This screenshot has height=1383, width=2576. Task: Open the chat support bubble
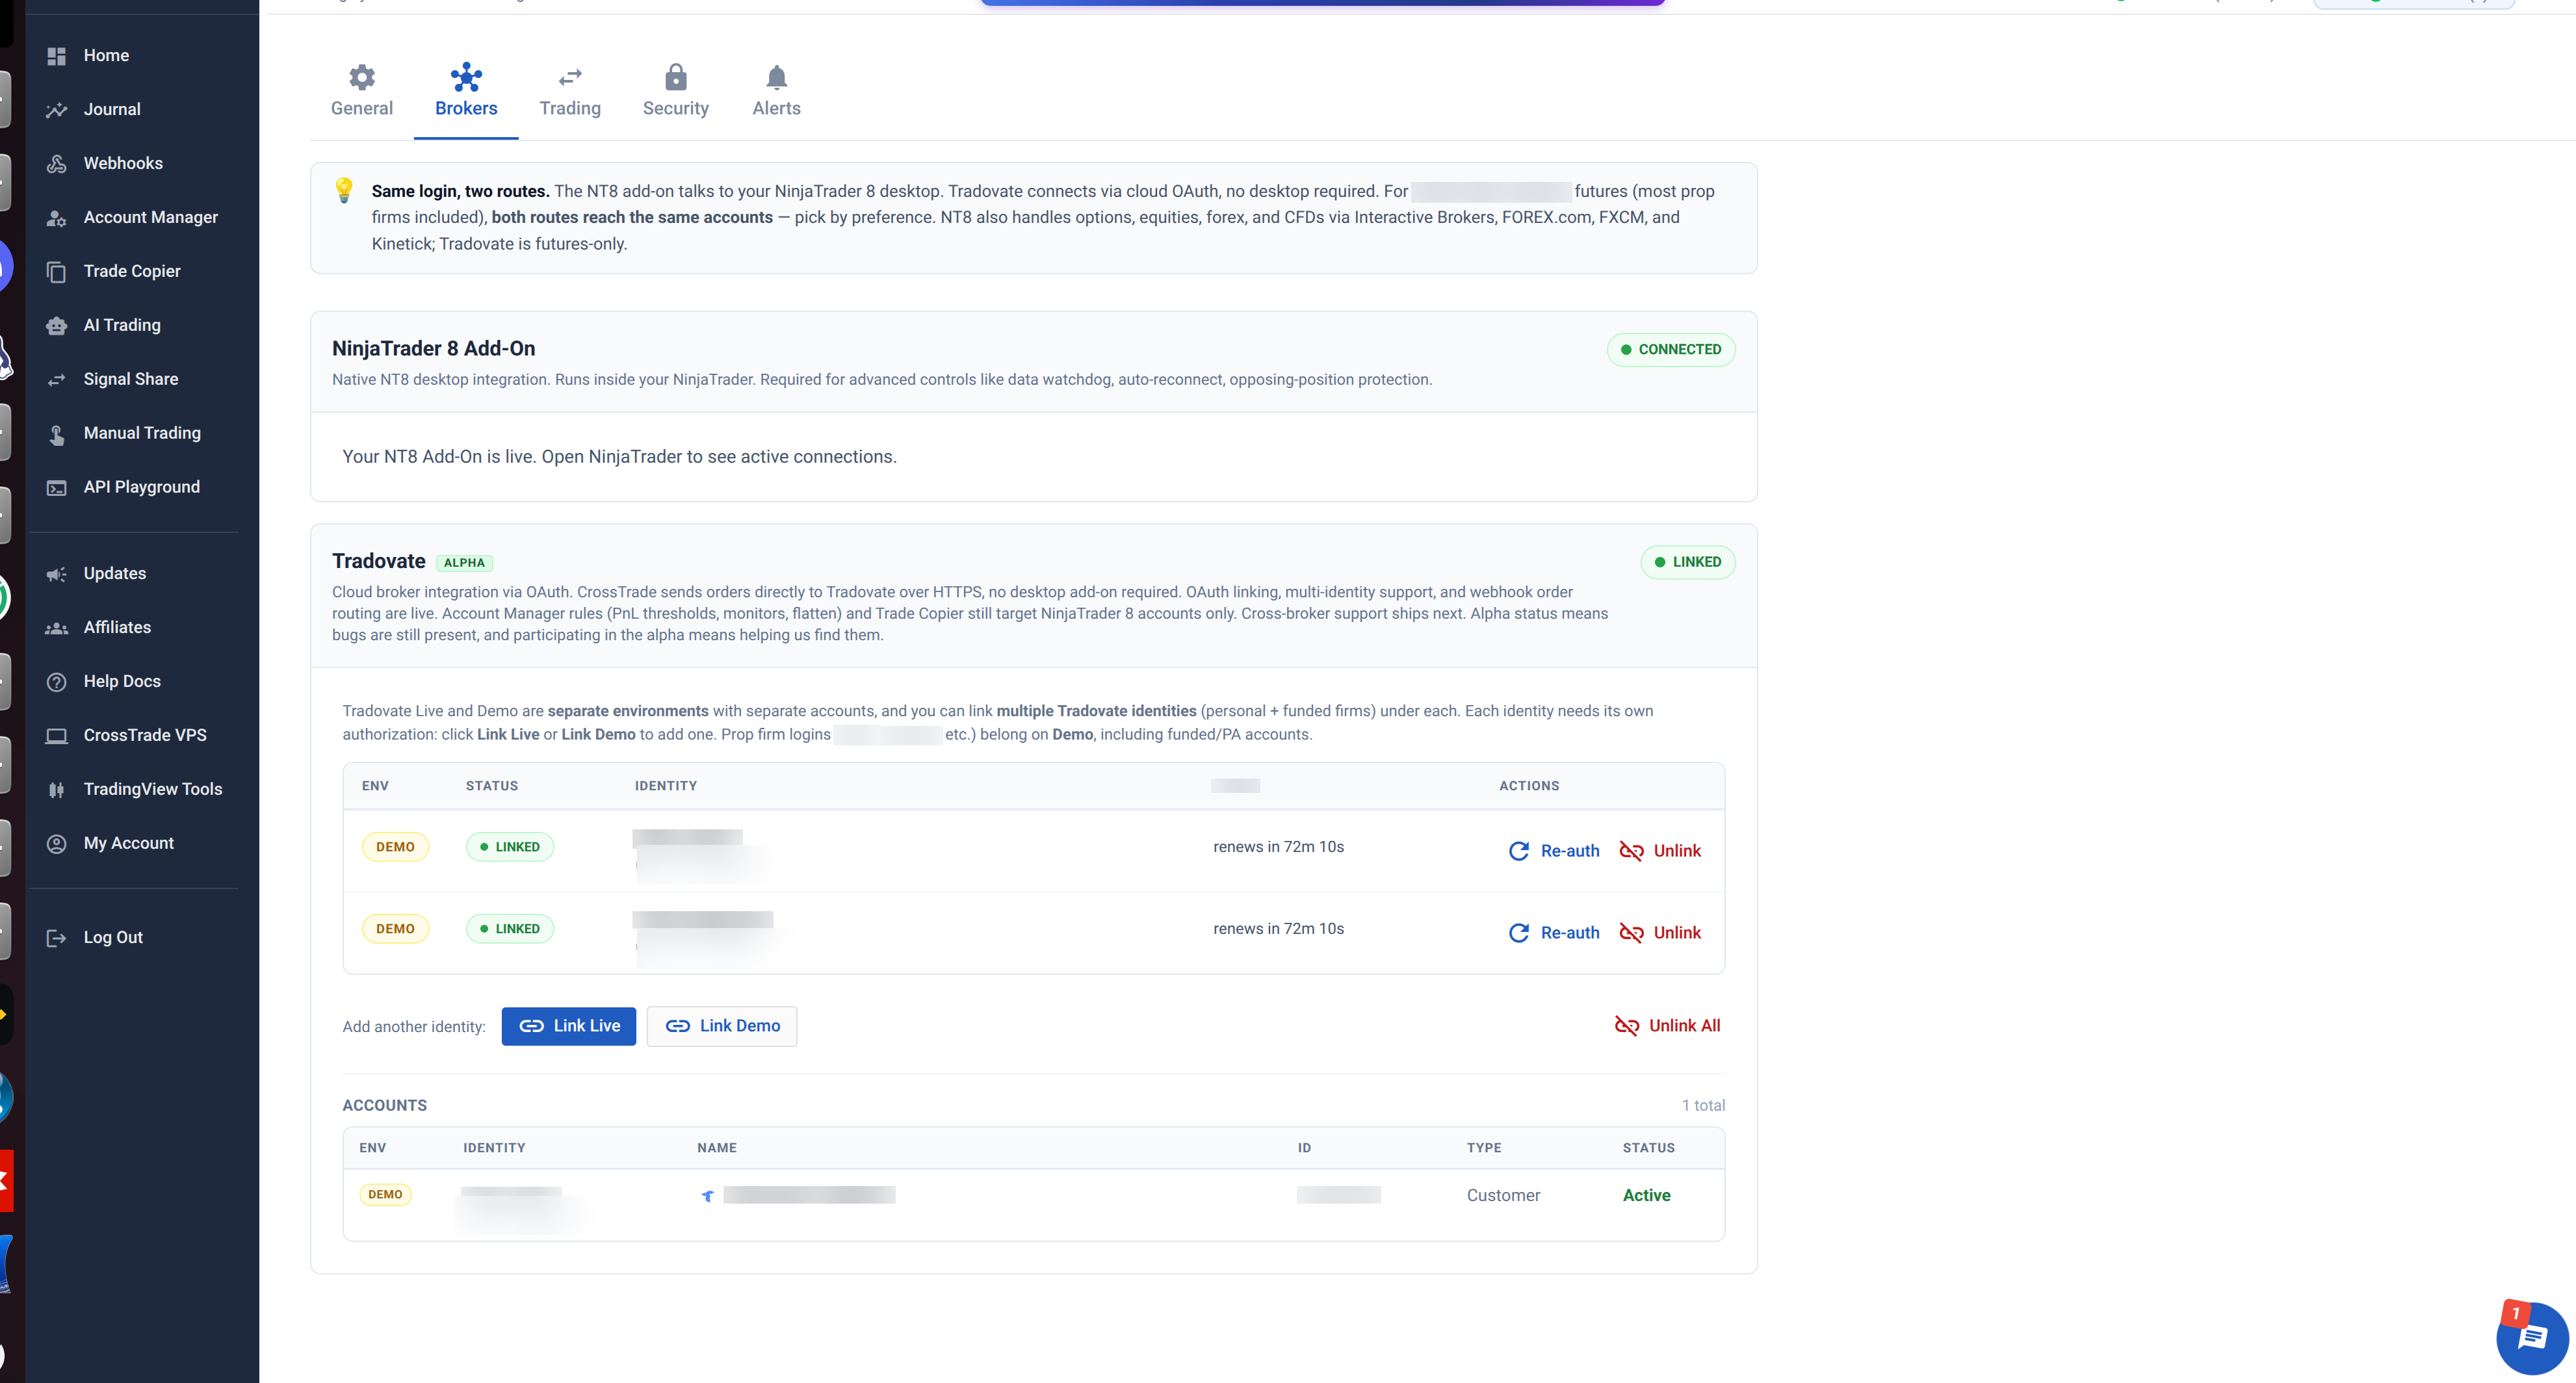click(2531, 1337)
